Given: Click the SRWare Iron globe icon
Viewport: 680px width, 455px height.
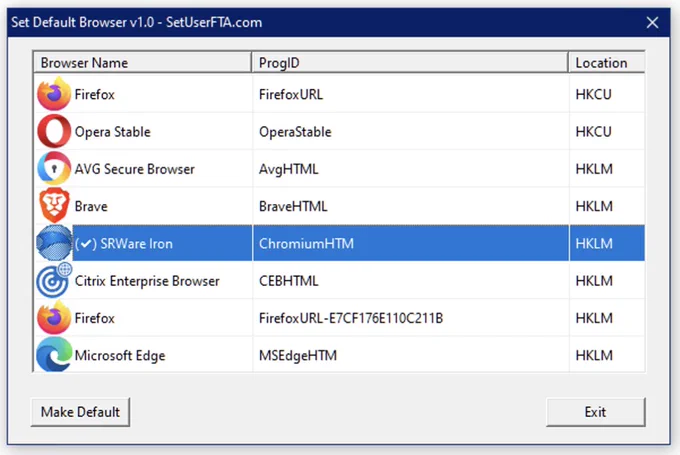Looking at the screenshot, I should (54, 243).
